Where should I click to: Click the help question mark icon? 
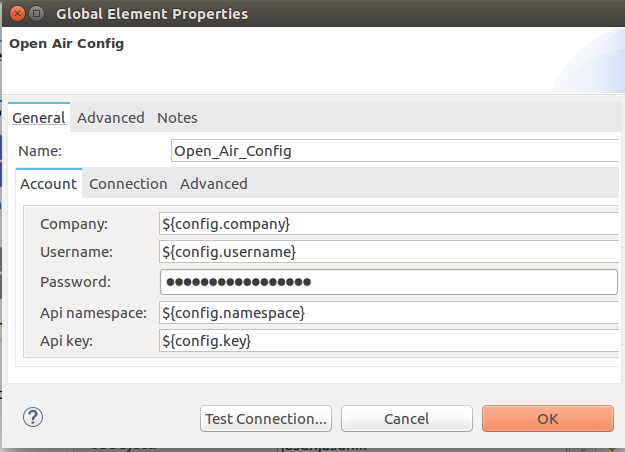tap(32, 416)
